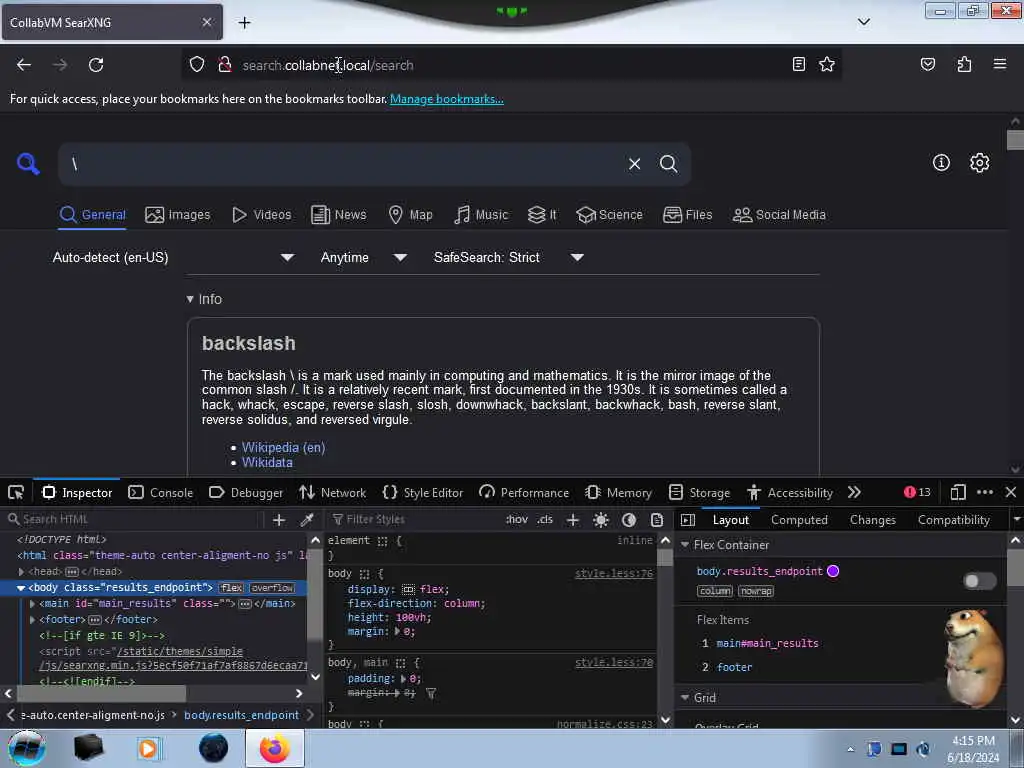Bookmark this page with the star

coord(827,65)
